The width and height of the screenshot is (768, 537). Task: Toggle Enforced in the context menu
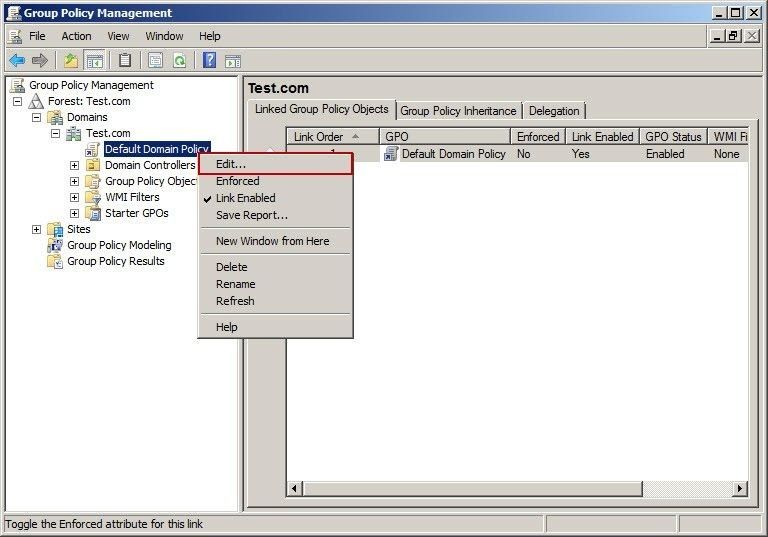point(275,181)
